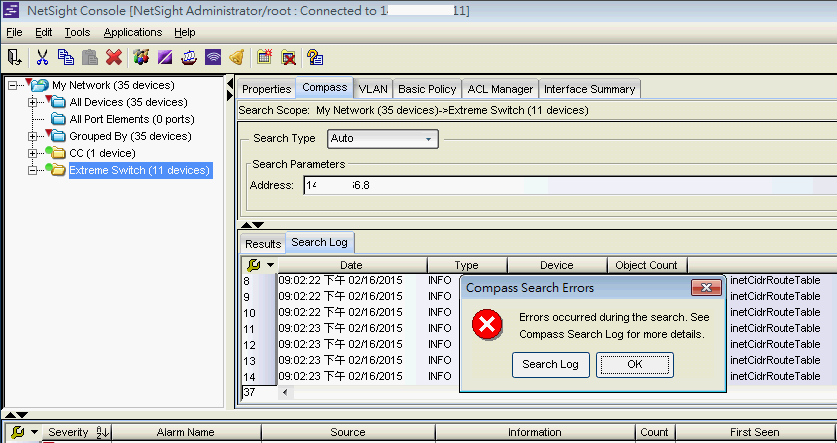This screenshot has width=837, height=443.
Task: Open the Edit menu
Action: point(44,32)
